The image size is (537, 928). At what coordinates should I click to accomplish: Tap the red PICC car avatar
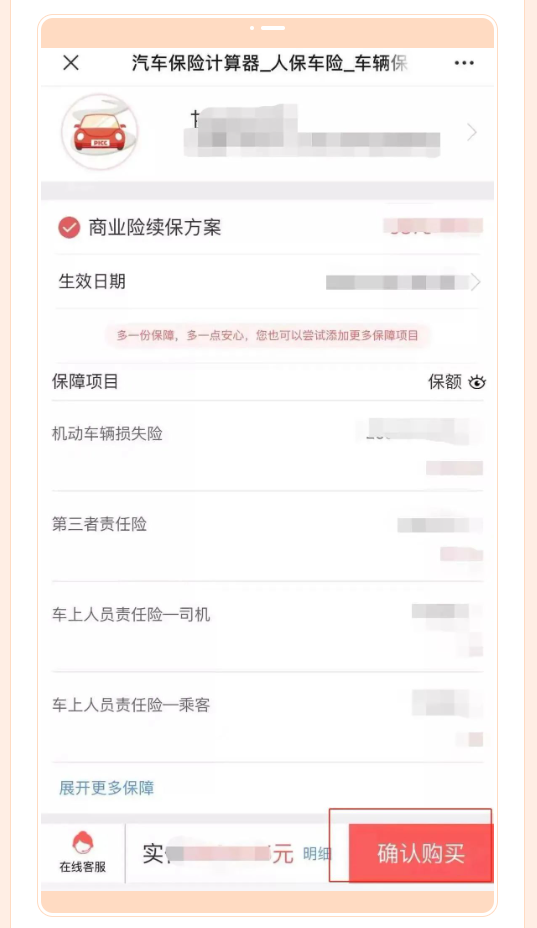pos(99,131)
